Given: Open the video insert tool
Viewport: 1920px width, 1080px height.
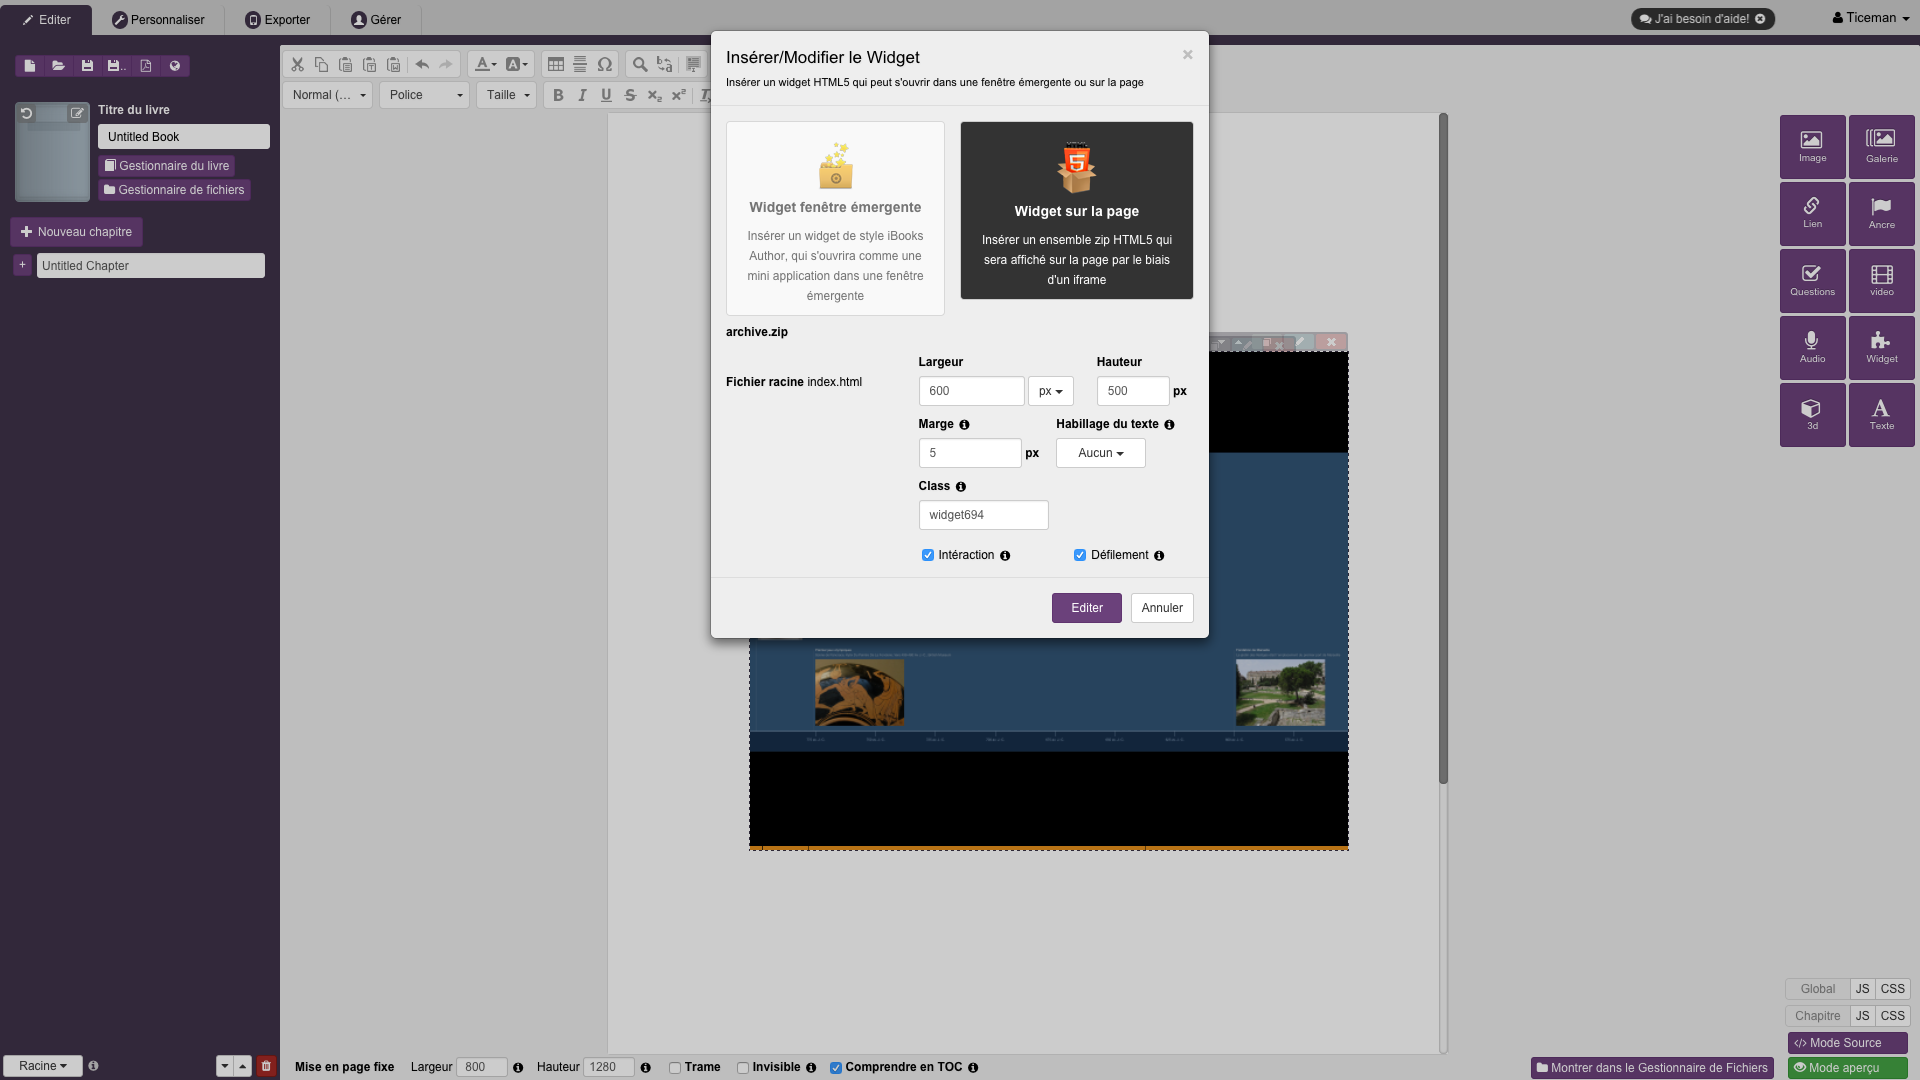Looking at the screenshot, I should [1881, 281].
